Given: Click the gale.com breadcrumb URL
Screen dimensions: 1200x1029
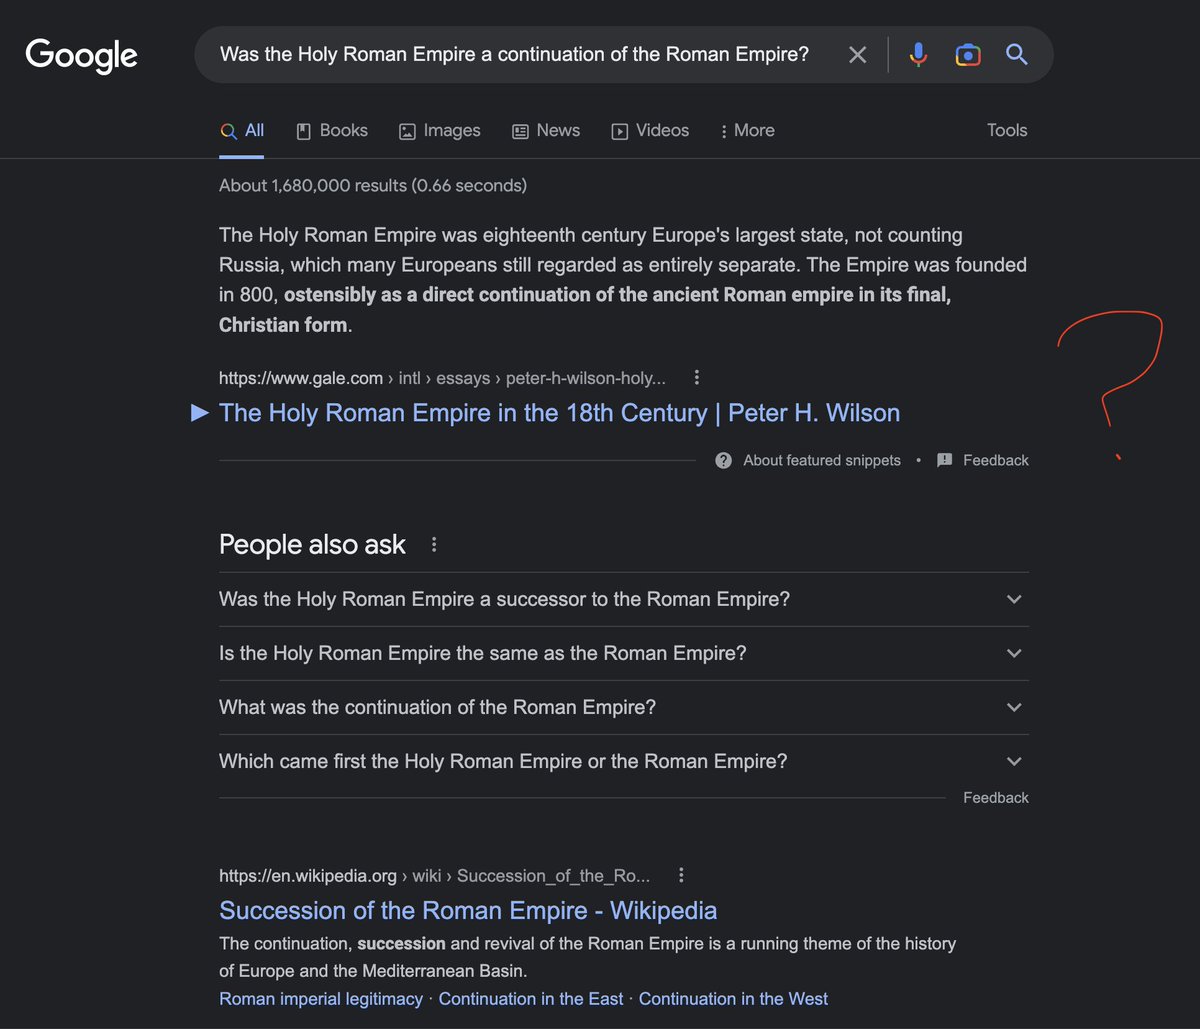Looking at the screenshot, I should [x=442, y=378].
